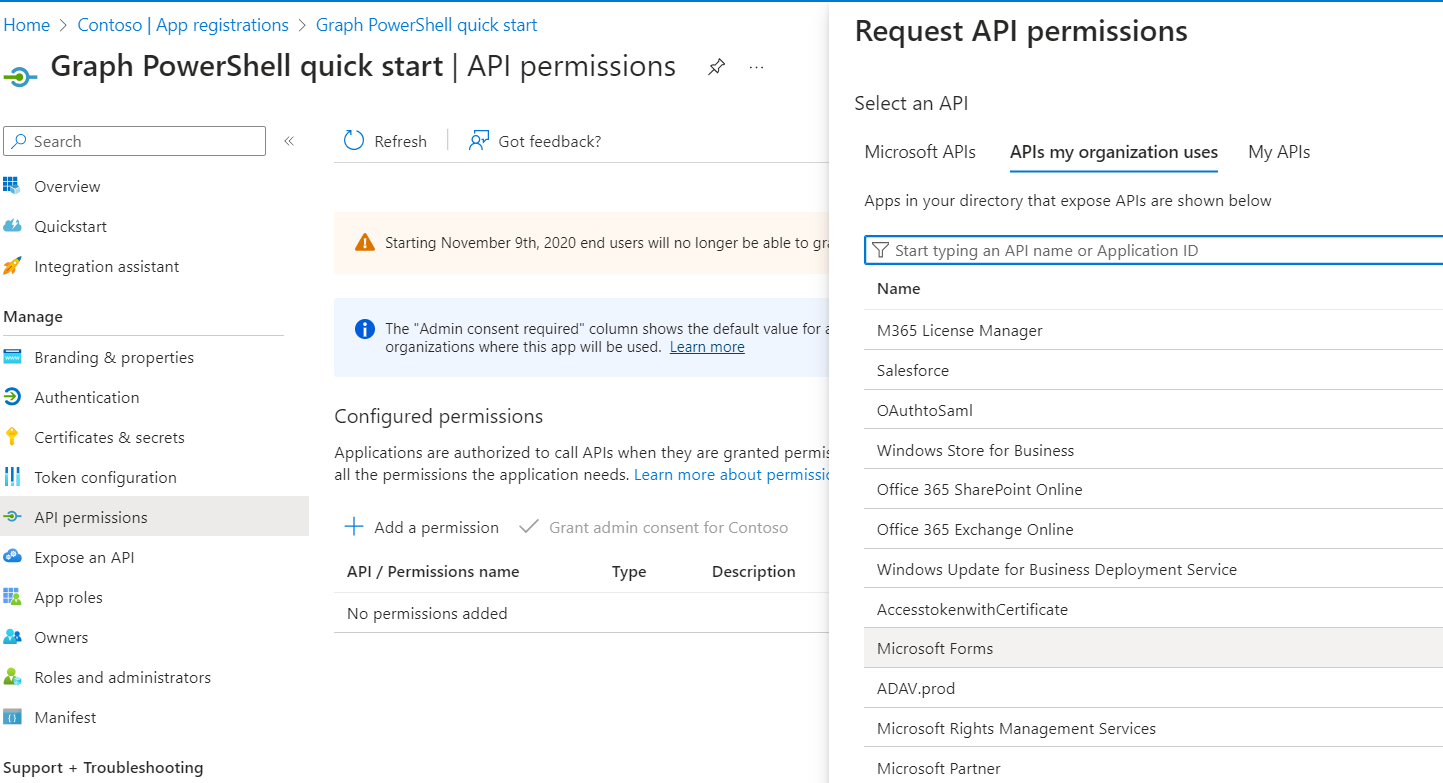
Task: Open Token configuration page
Action: tap(105, 477)
